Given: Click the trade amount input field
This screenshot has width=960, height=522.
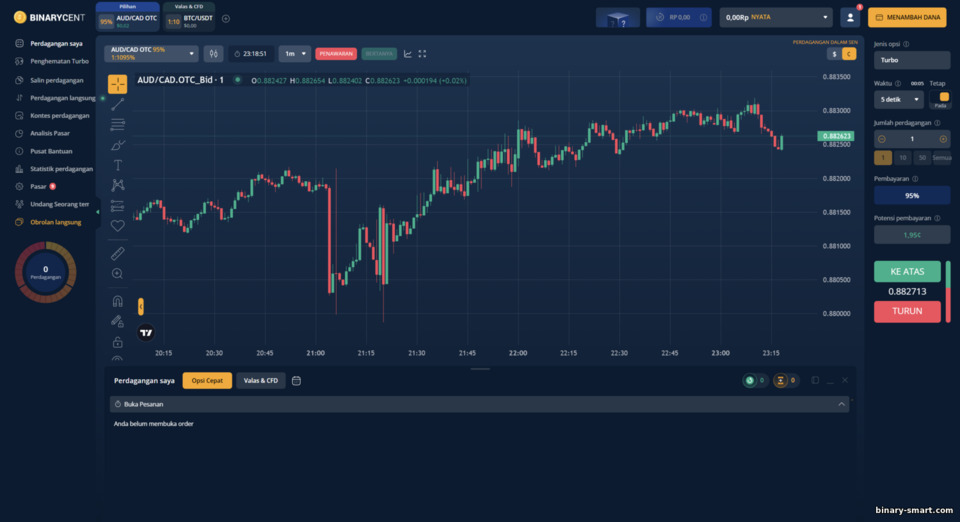Looking at the screenshot, I should pos(912,139).
